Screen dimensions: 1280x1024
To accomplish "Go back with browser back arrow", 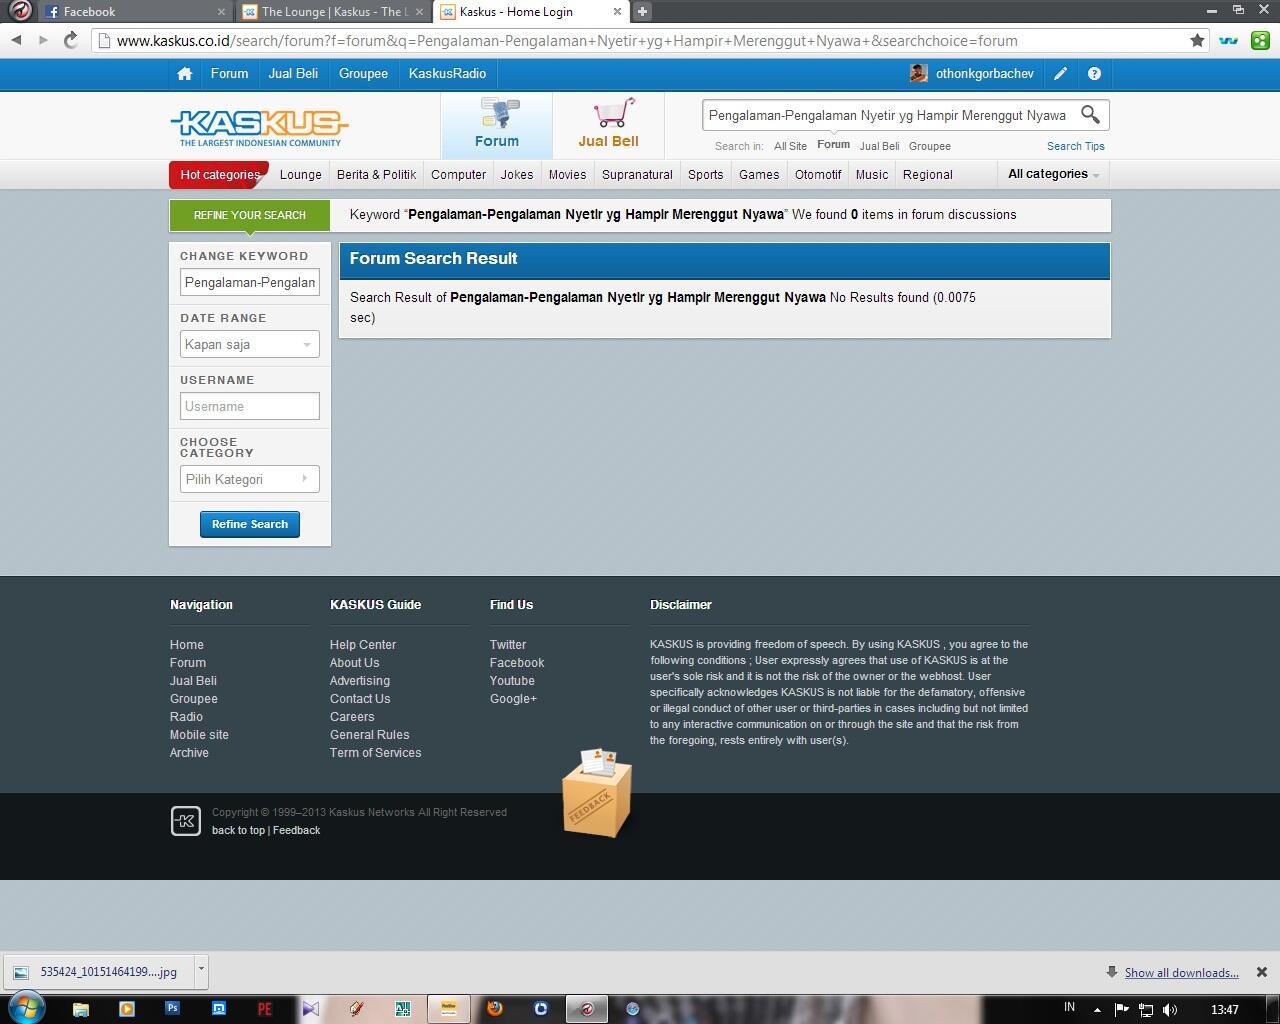I will click(x=16, y=41).
